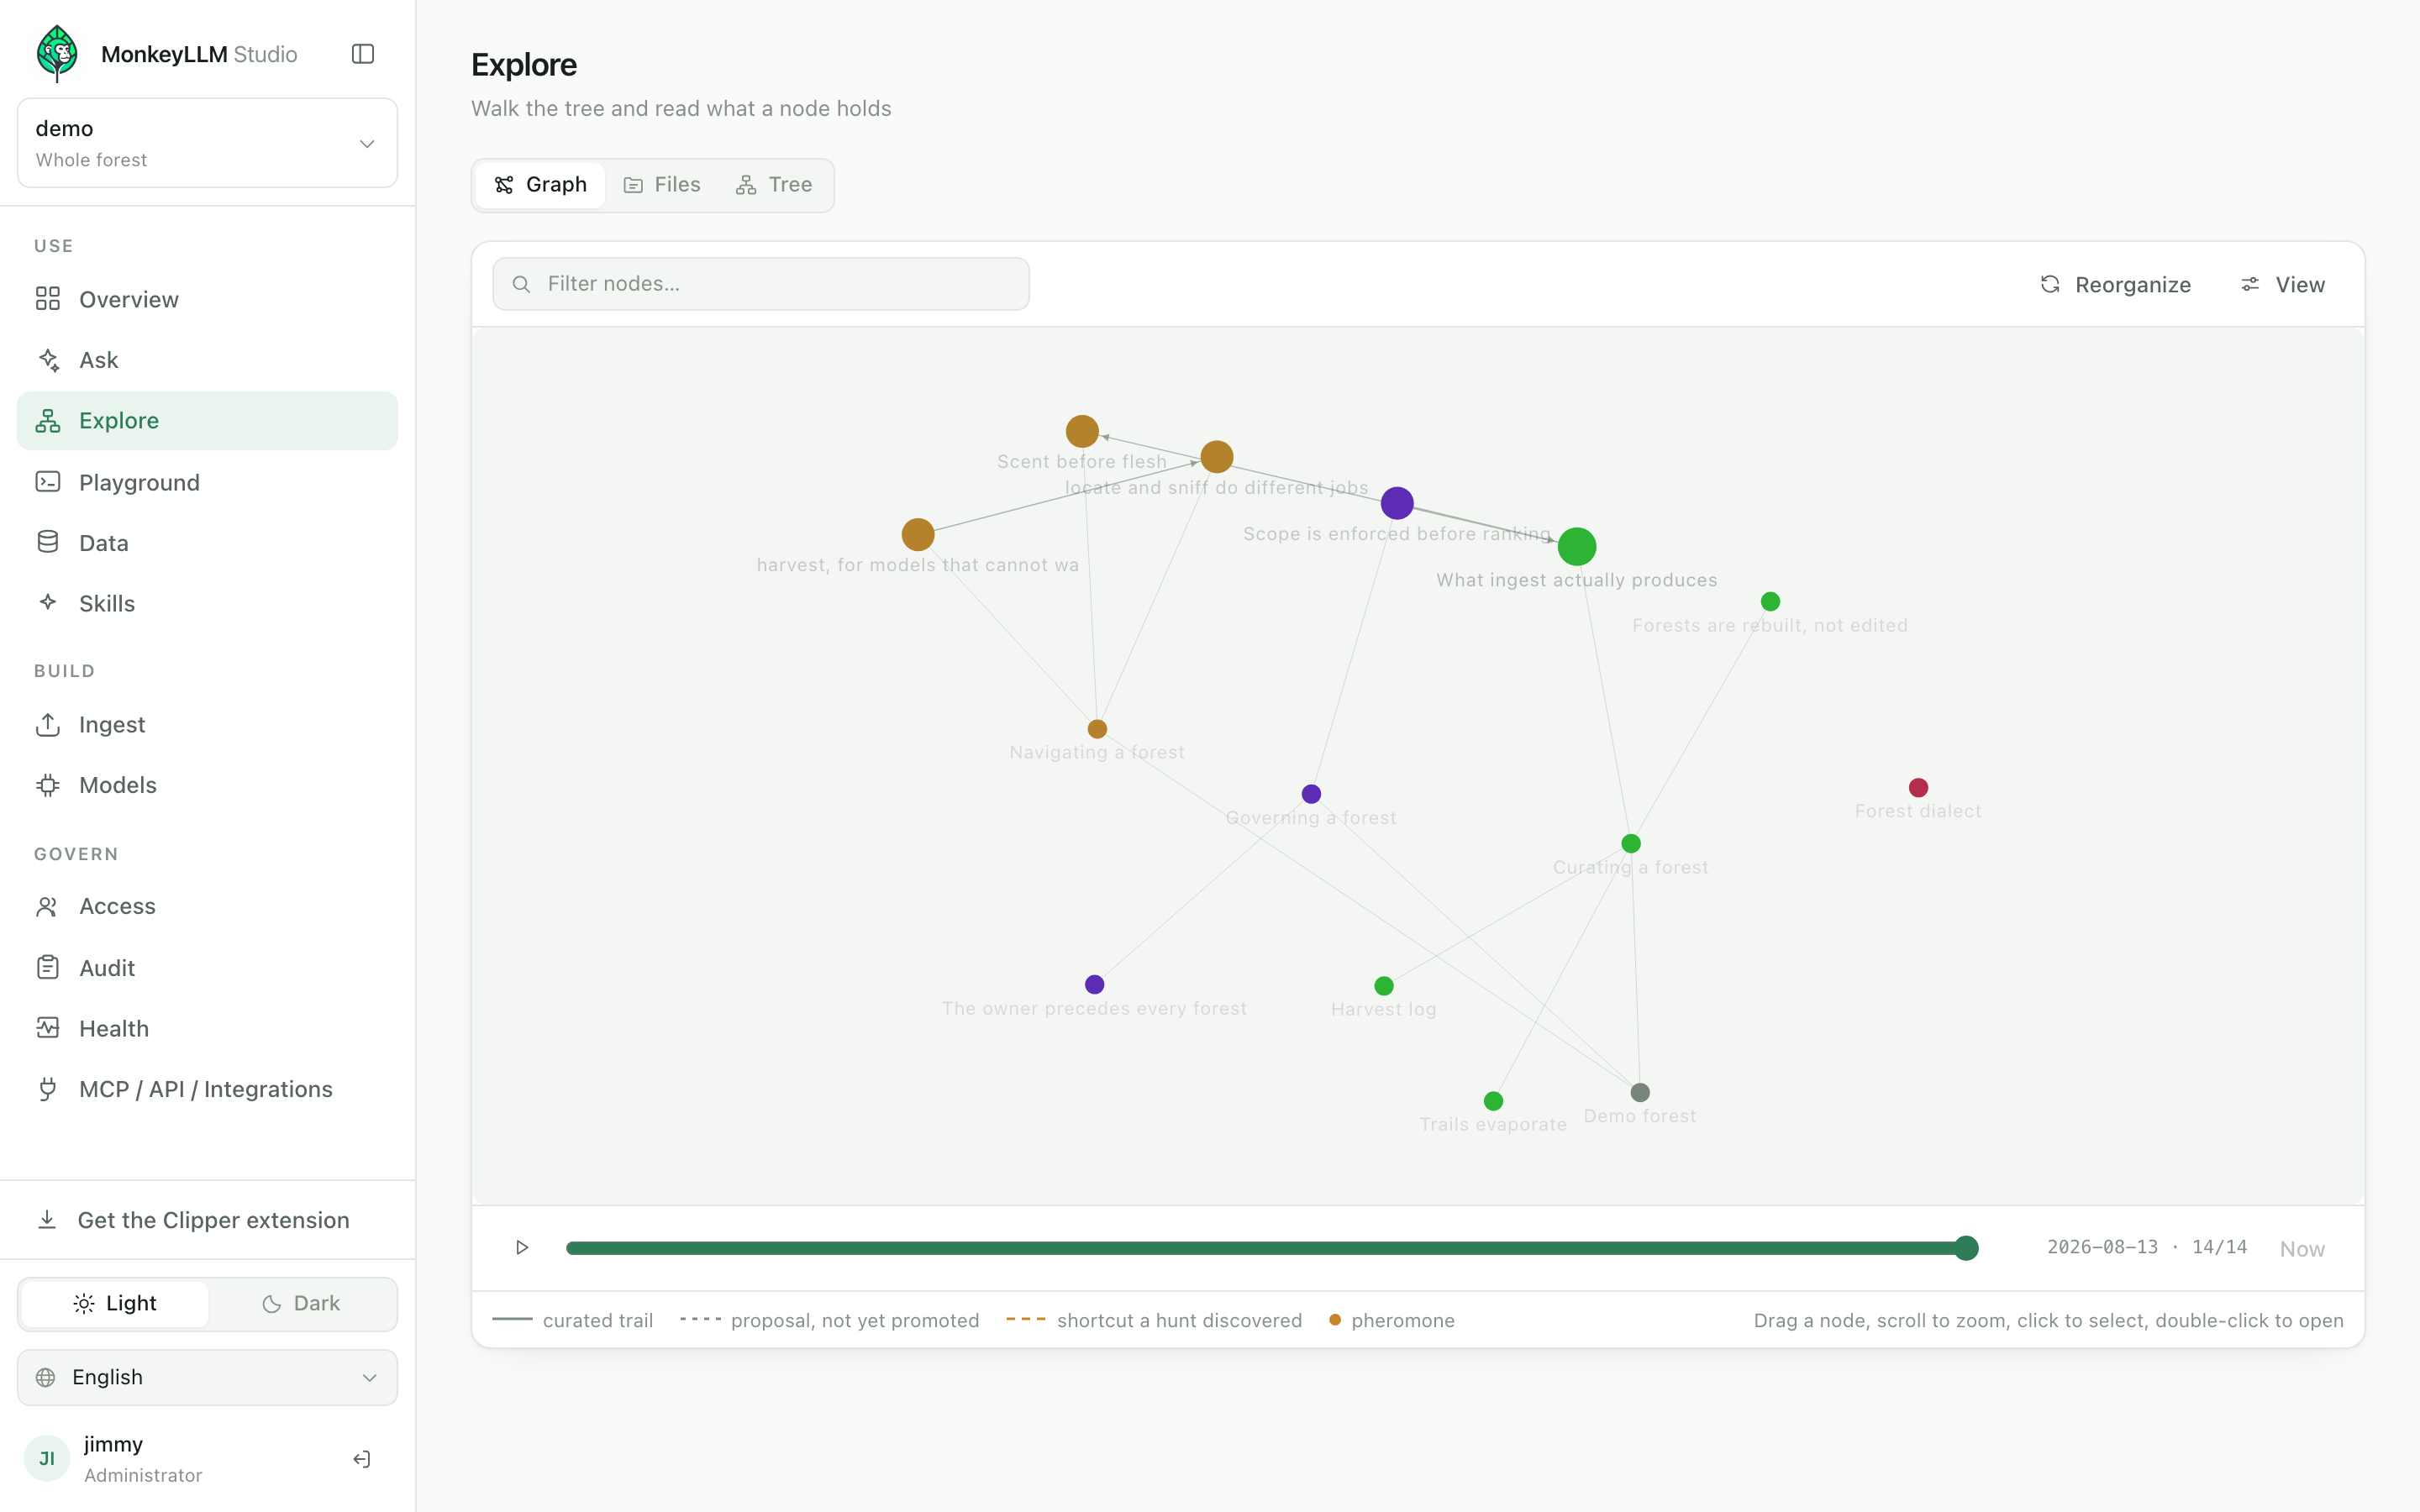Open the Models chip icon
2420x1512 pixels.
(48, 785)
